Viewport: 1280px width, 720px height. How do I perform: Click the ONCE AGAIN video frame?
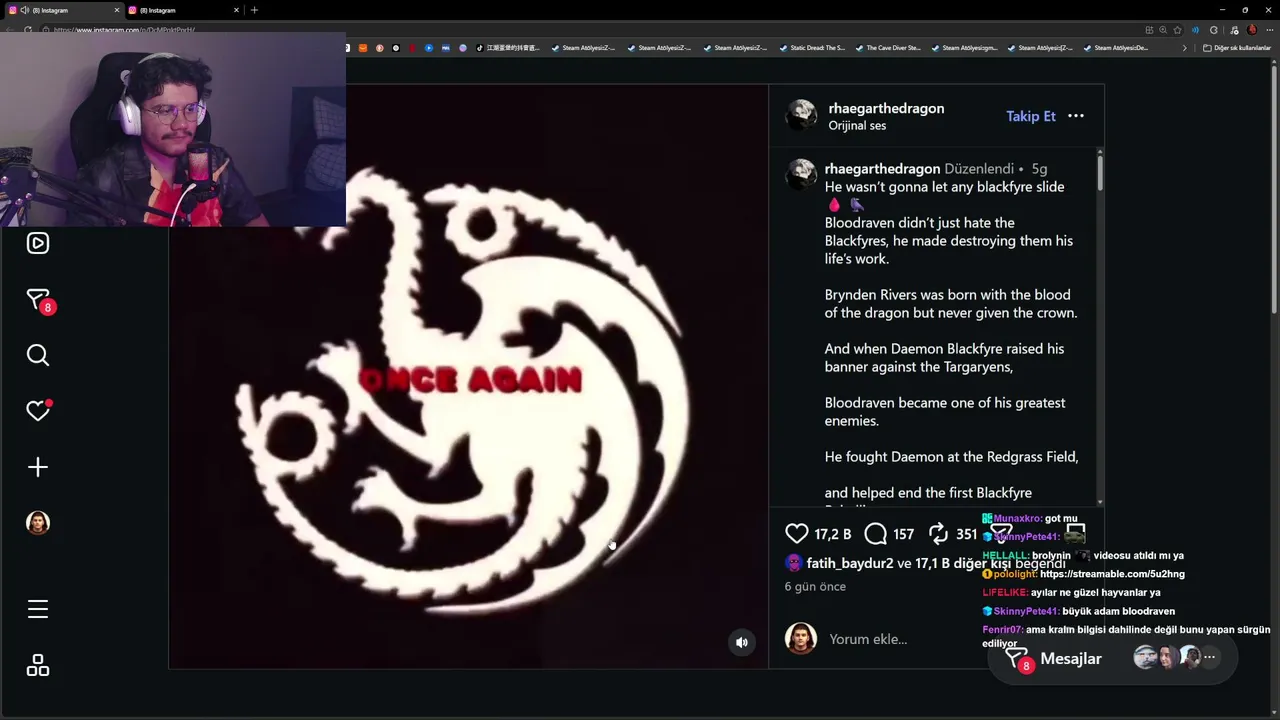(x=468, y=376)
